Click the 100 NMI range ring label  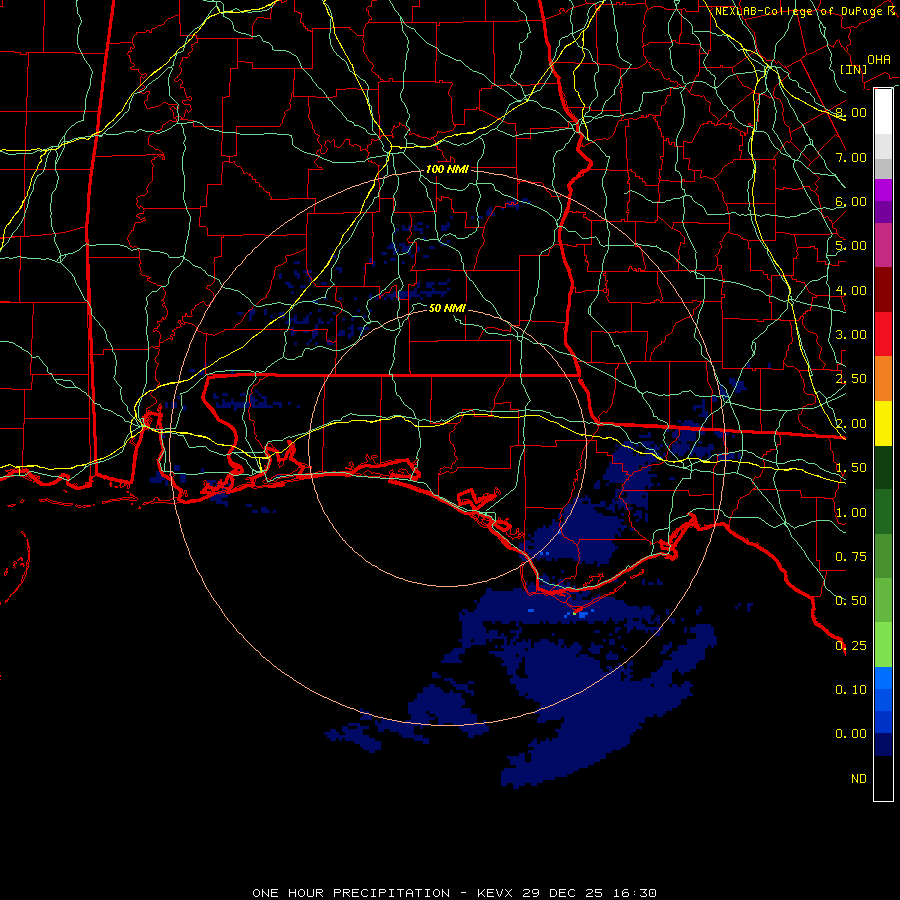[447, 169]
